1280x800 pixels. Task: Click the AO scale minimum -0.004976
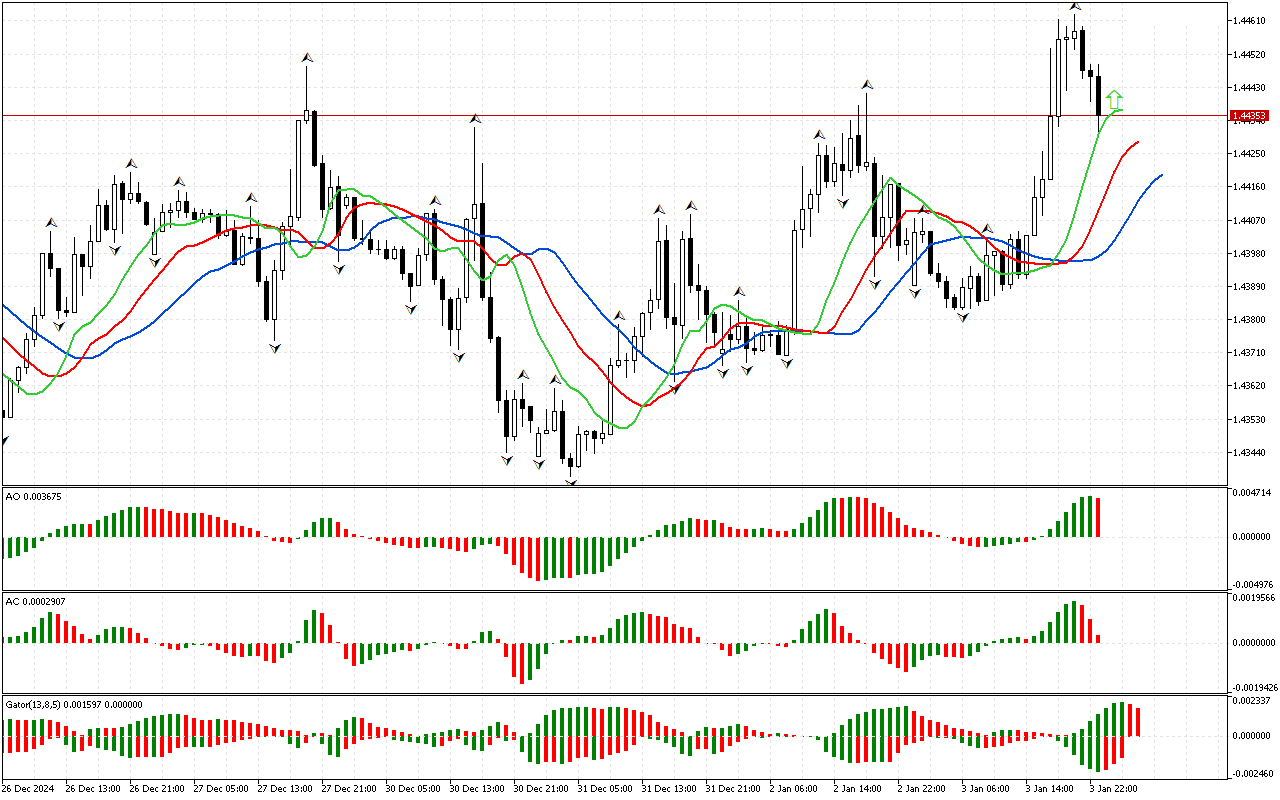coord(1252,584)
